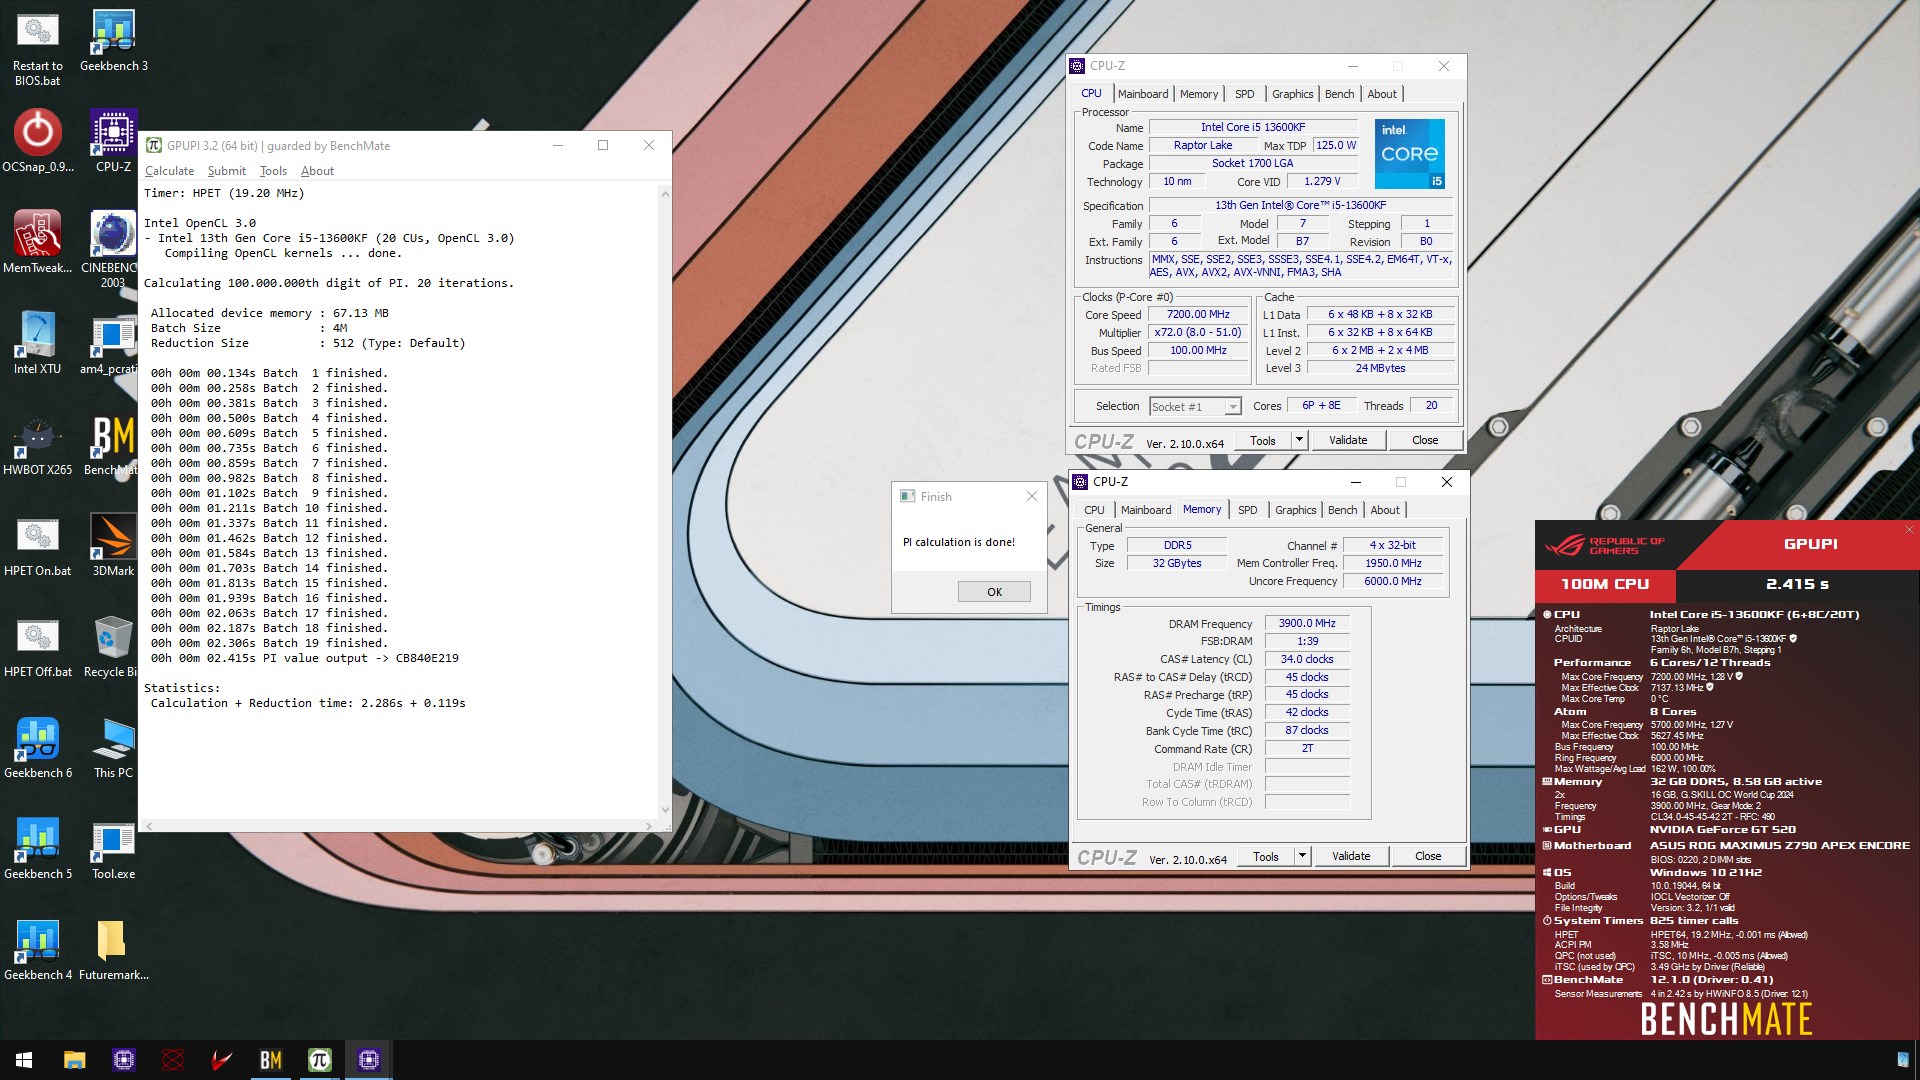This screenshot has width=1920, height=1080.
Task: Click Validate in upper CPU-Z window
Action: click(x=1347, y=440)
